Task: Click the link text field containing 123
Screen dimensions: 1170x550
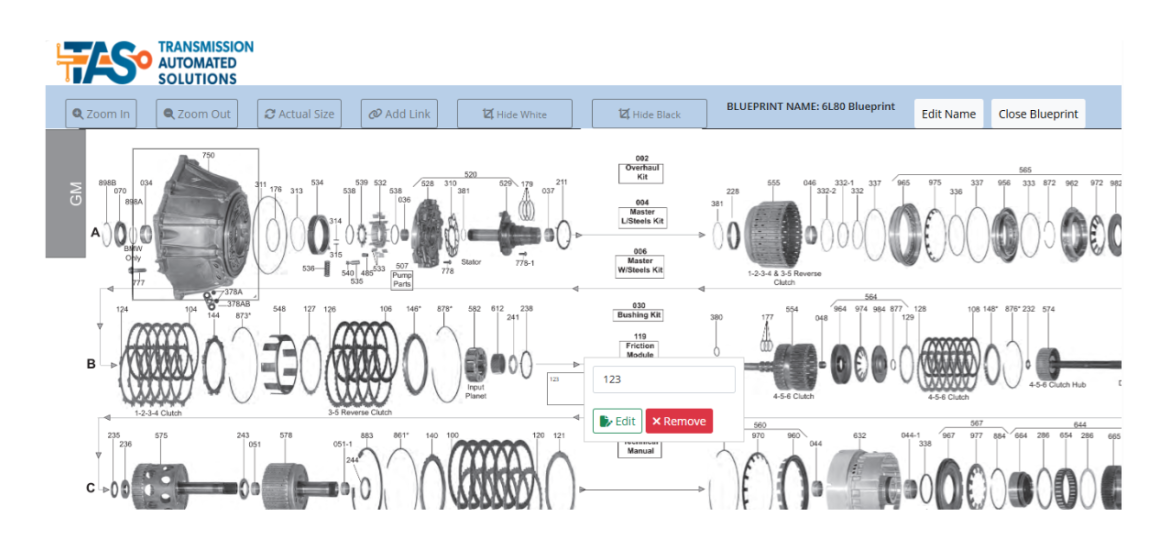Action: coord(664,380)
